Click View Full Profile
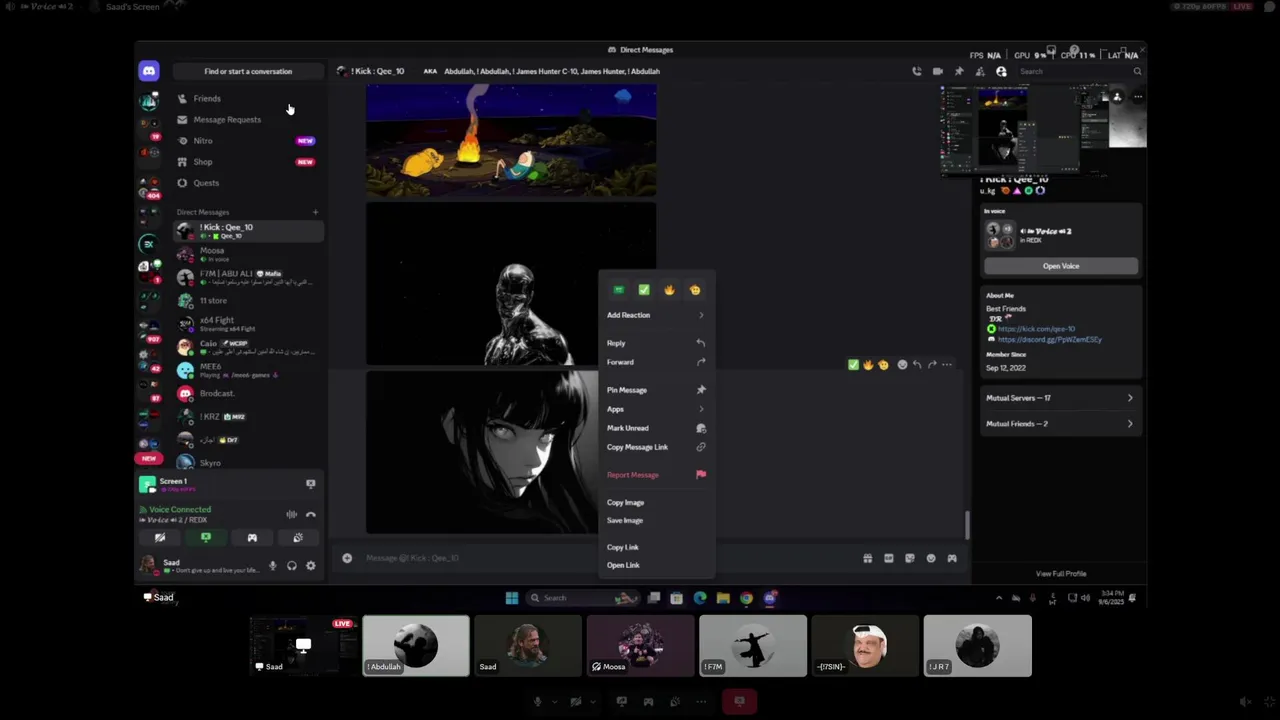Image resolution: width=1280 pixels, height=720 pixels. click(1061, 574)
